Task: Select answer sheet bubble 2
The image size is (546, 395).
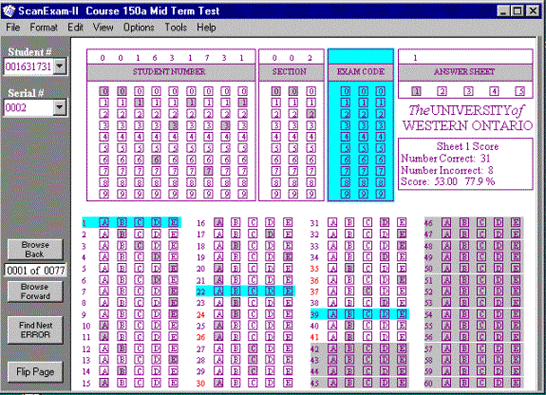Action: tap(442, 91)
